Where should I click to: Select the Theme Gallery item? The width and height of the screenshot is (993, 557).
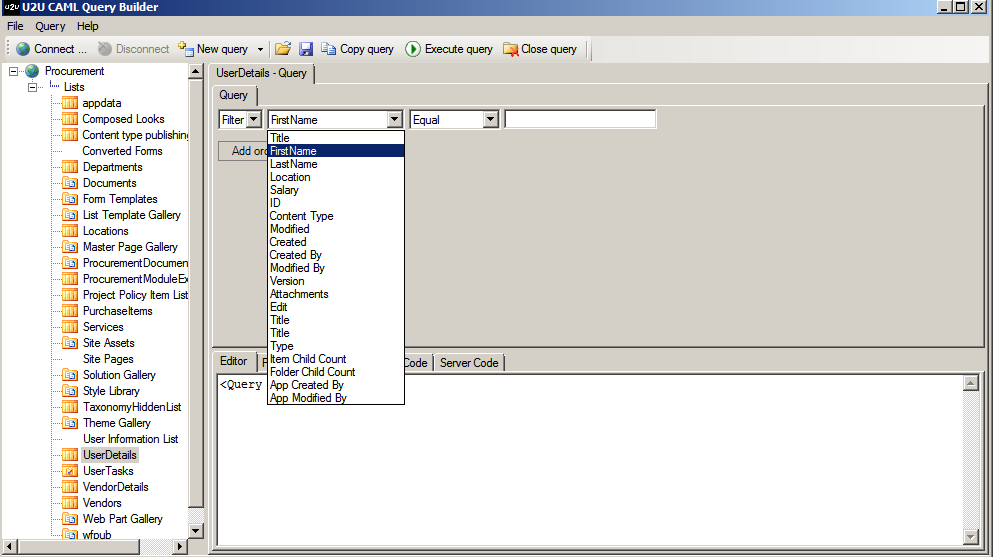tap(117, 423)
